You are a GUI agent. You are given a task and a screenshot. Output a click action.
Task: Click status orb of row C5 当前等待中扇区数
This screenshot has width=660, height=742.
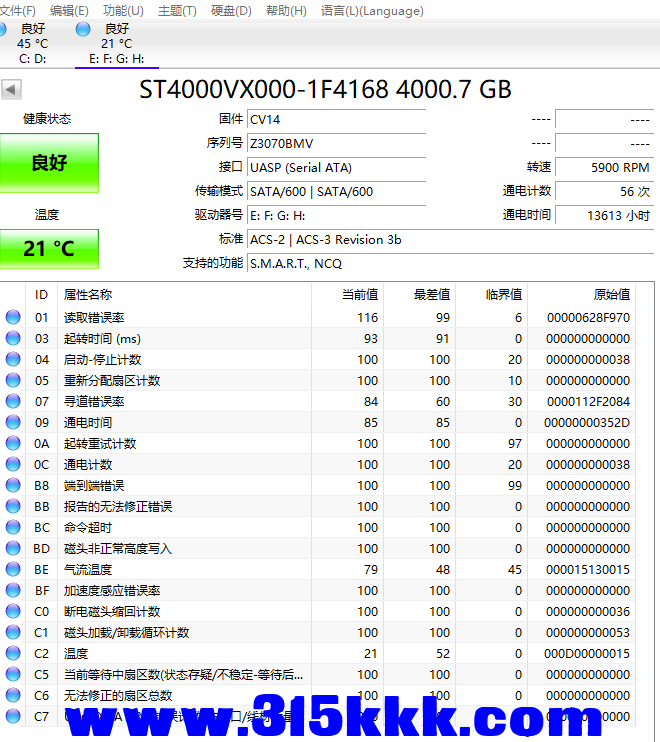pos(13,674)
